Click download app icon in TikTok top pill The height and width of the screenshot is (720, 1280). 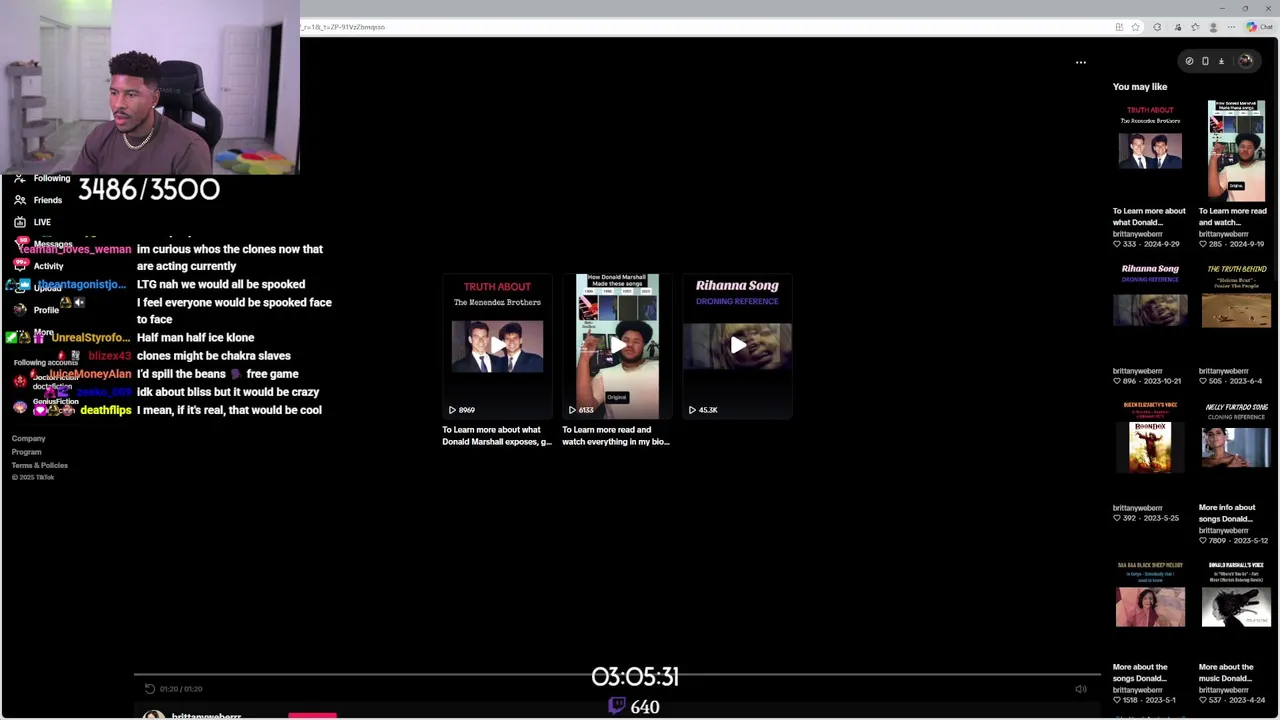point(1221,61)
